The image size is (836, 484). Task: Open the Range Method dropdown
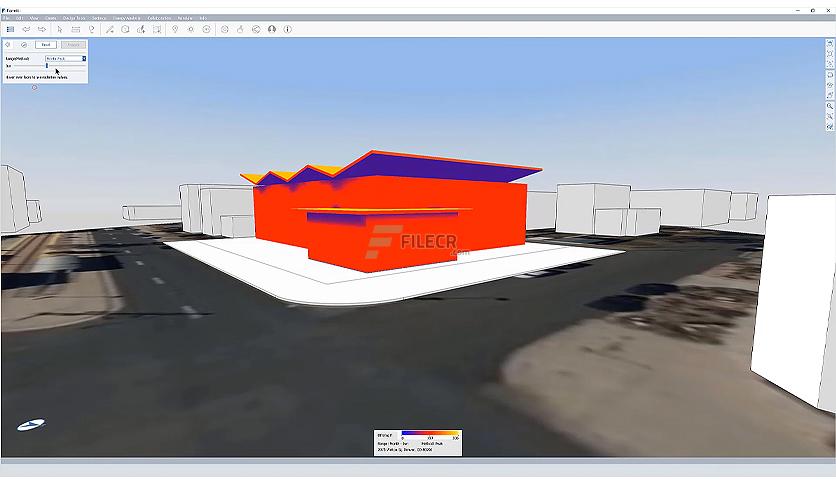(x=65, y=58)
